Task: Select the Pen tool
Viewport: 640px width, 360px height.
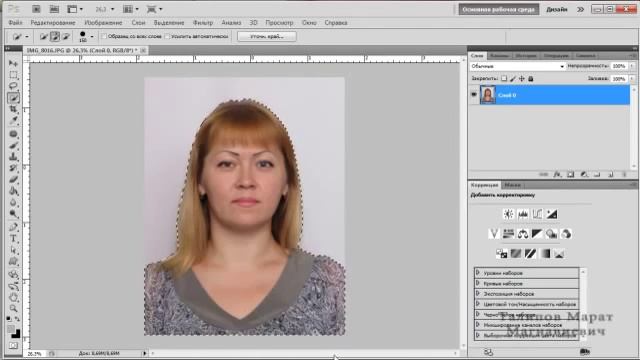Action: pyautogui.click(x=13, y=227)
